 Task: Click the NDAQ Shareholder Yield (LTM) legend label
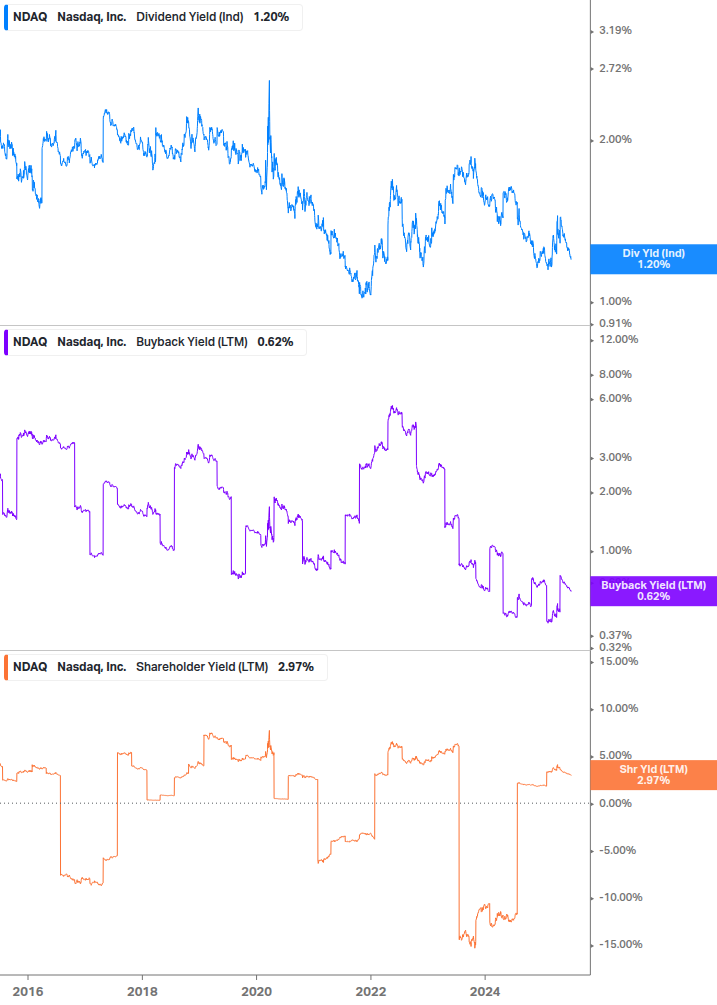[x=165, y=667]
